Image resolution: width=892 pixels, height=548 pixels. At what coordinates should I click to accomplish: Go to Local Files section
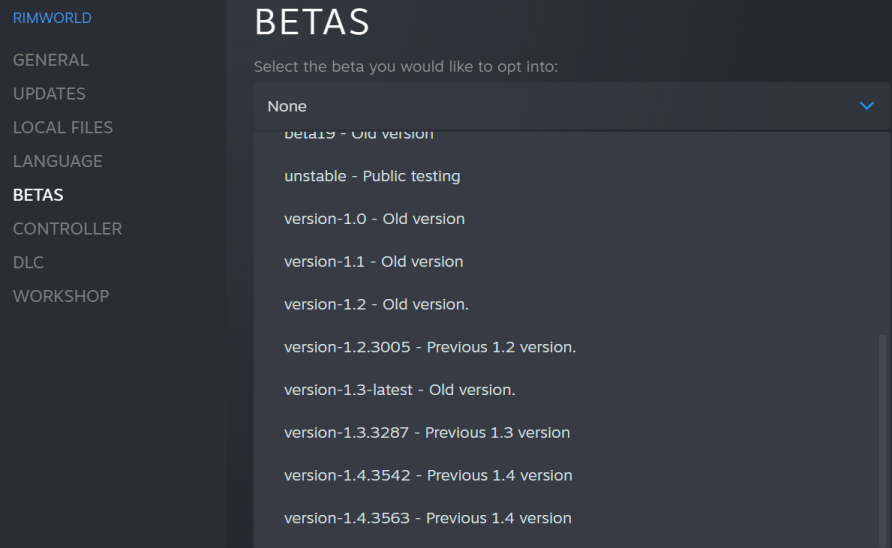point(63,128)
